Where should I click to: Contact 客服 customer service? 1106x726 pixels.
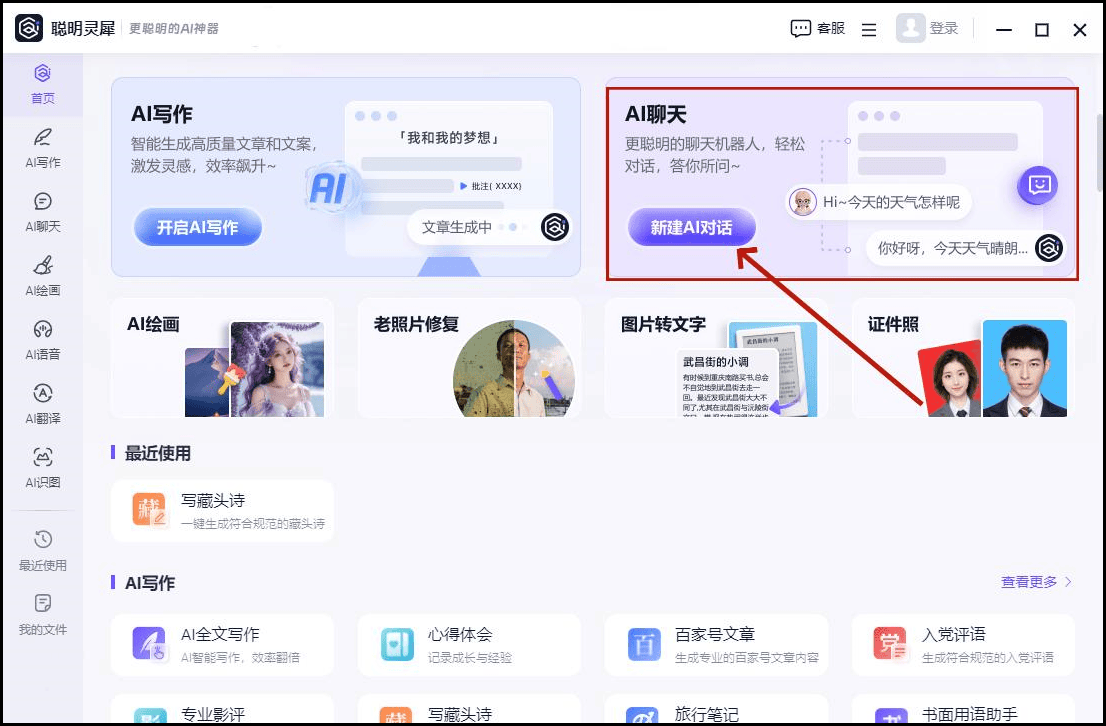[x=818, y=28]
